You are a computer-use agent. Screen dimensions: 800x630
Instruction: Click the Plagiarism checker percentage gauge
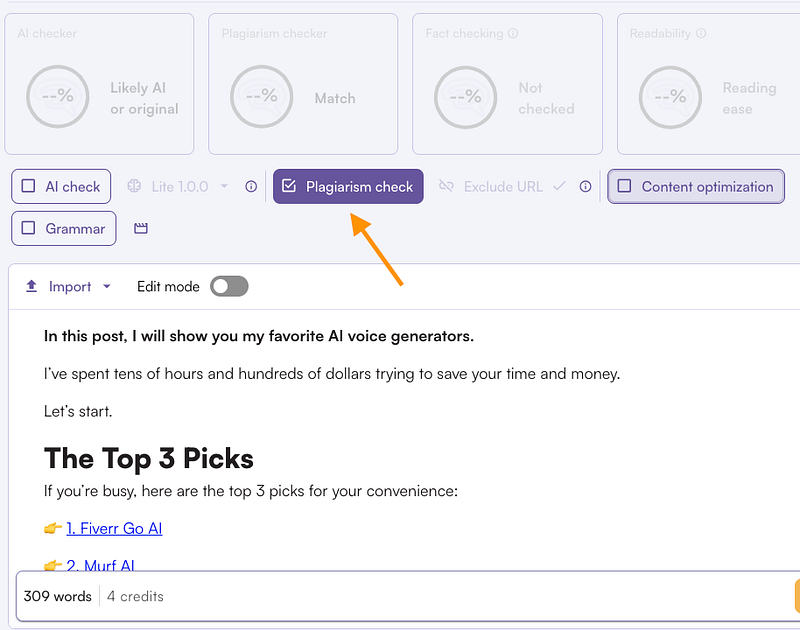(x=262, y=96)
